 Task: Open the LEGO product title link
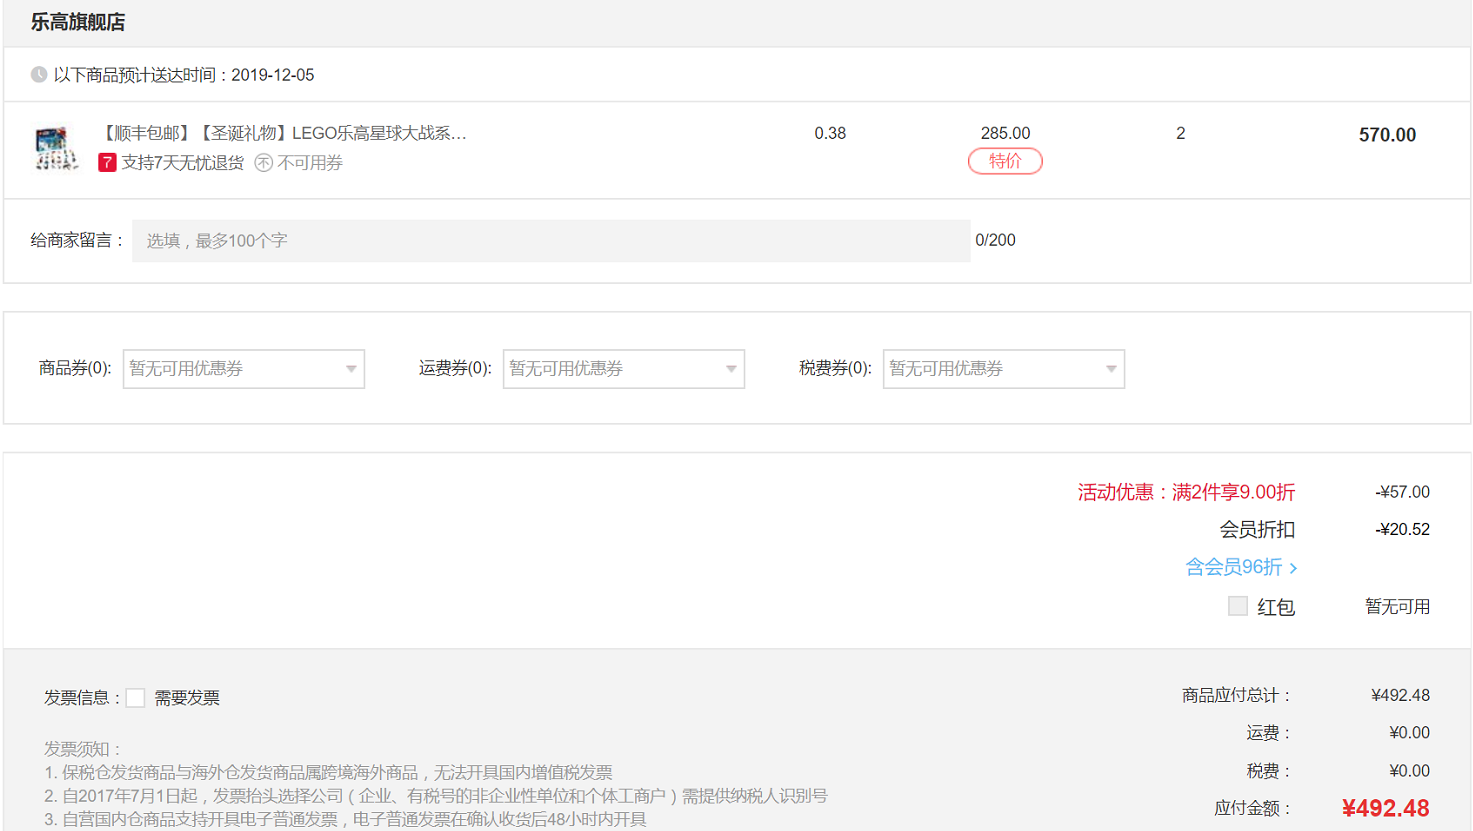[283, 133]
